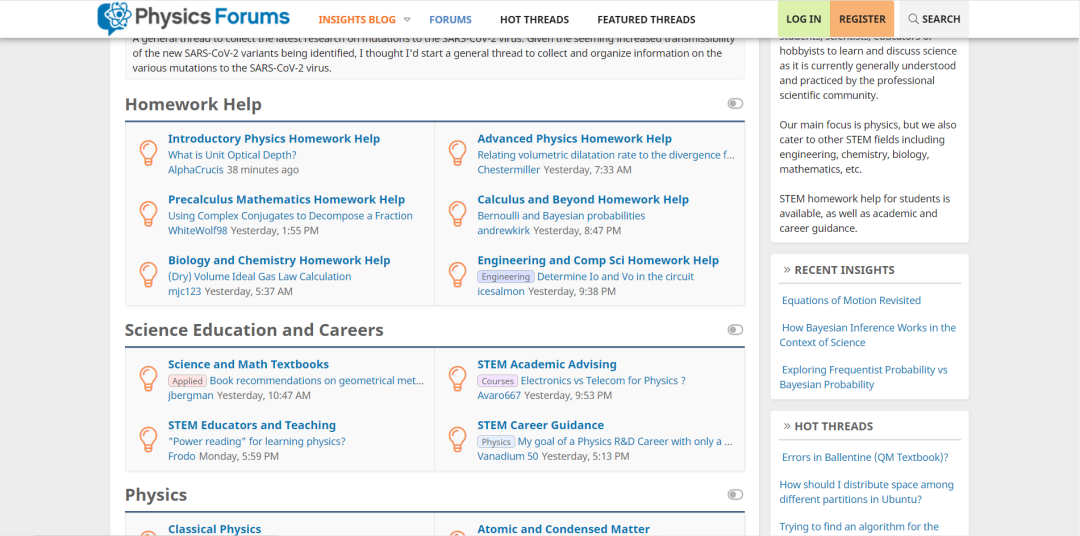
Task: Open the Forums navigation tab
Action: click(x=450, y=19)
